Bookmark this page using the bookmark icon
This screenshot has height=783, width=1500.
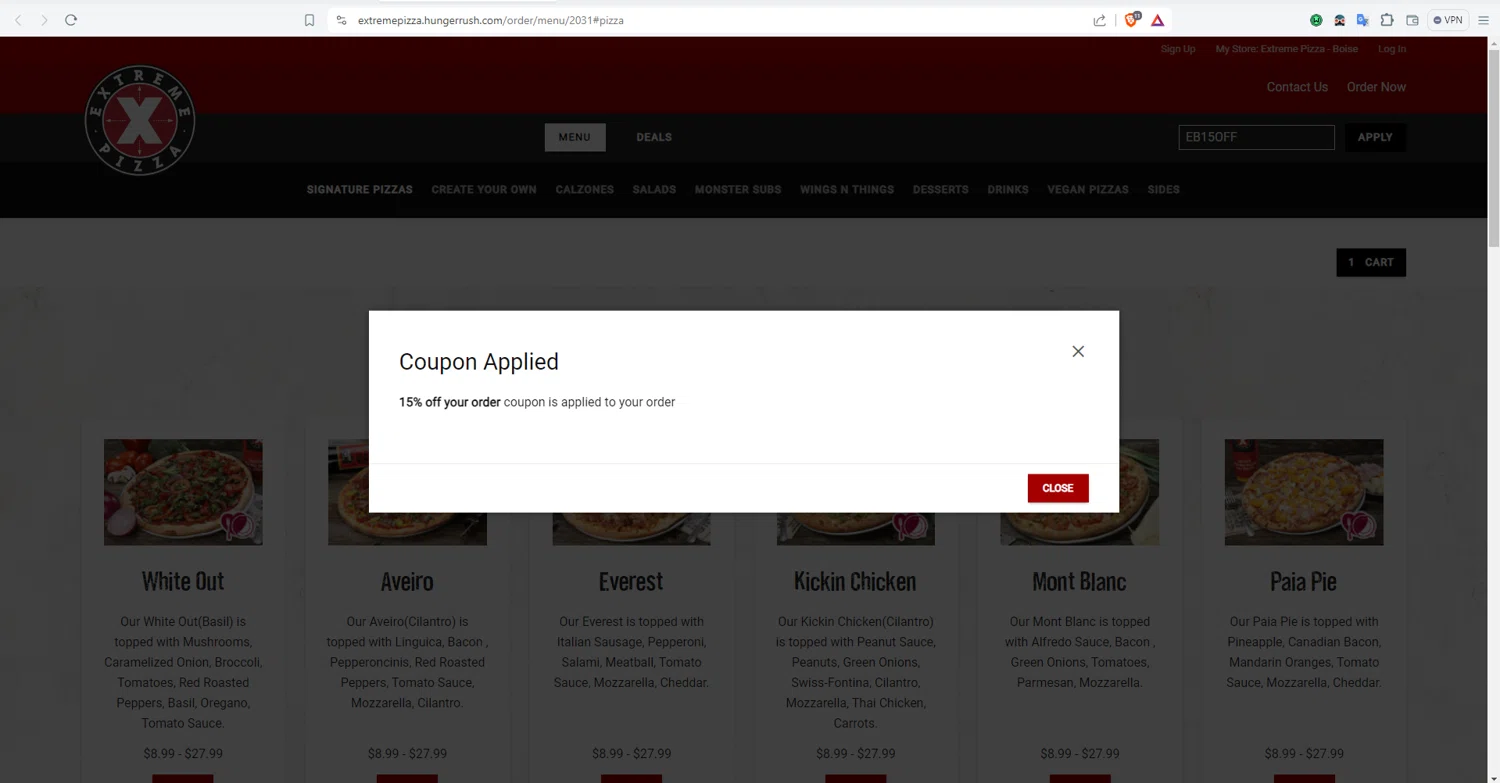(x=310, y=20)
